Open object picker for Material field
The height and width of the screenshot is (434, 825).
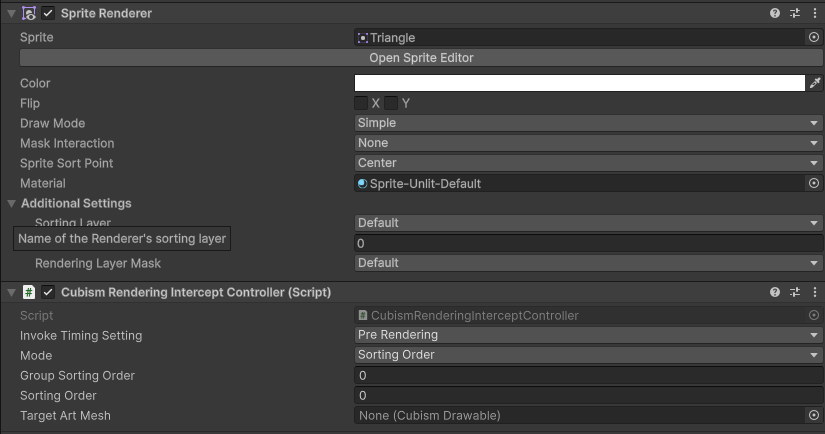coord(814,184)
